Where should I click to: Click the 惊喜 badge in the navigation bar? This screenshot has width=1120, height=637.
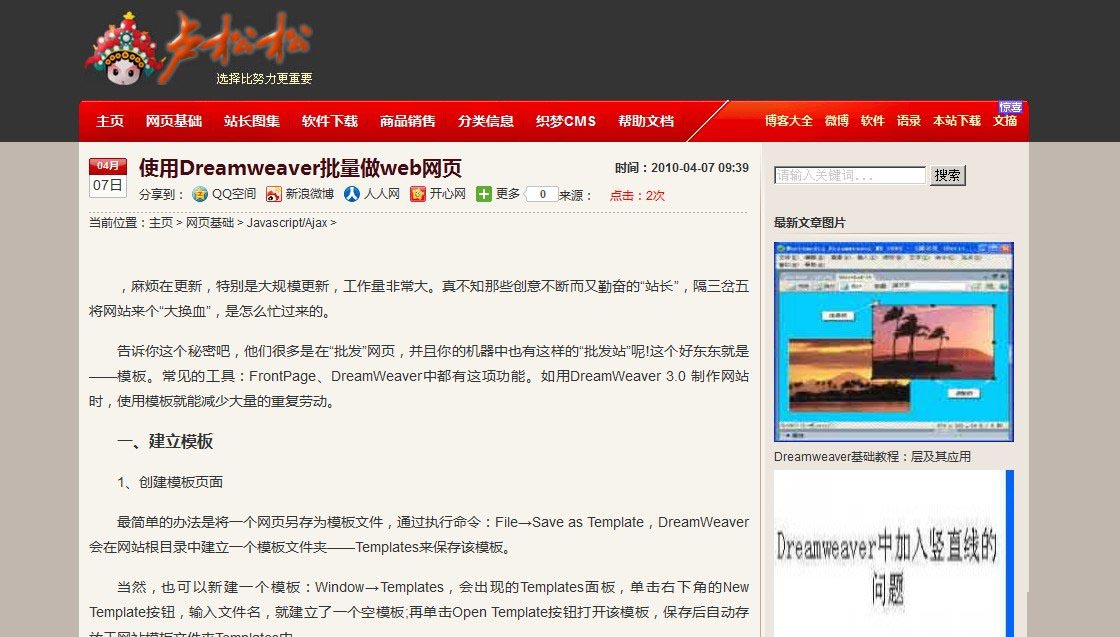click(1011, 107)
